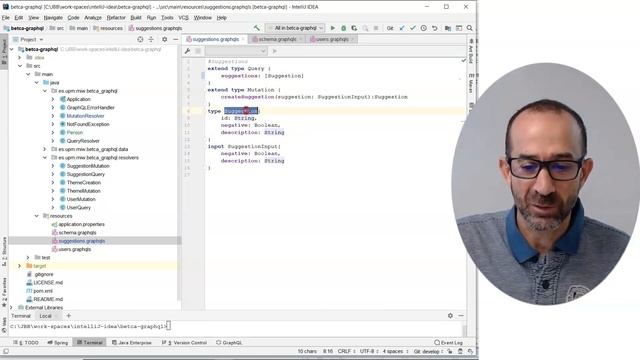Expand the .idea folder
Image resolution: width=640 pixels, height=360 pixels.
click(x=20, y=58)
